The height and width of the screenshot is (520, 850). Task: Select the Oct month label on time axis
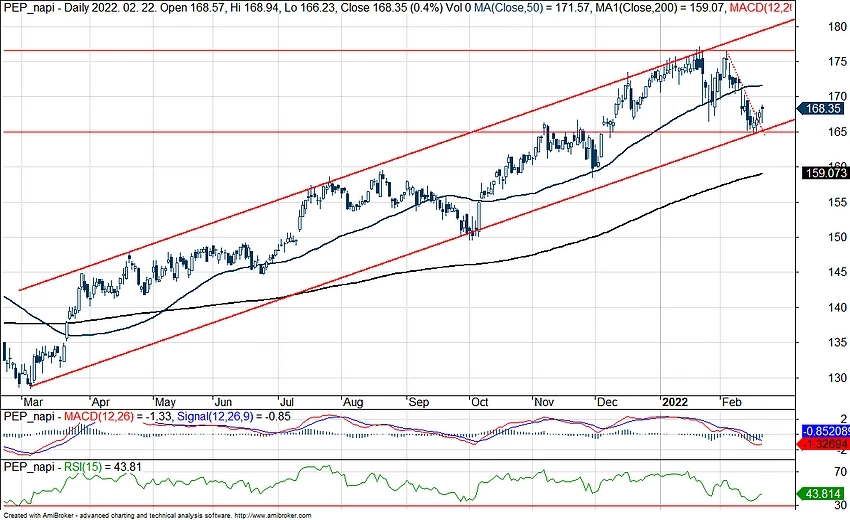pyautogui.click(x=479, y=402)
